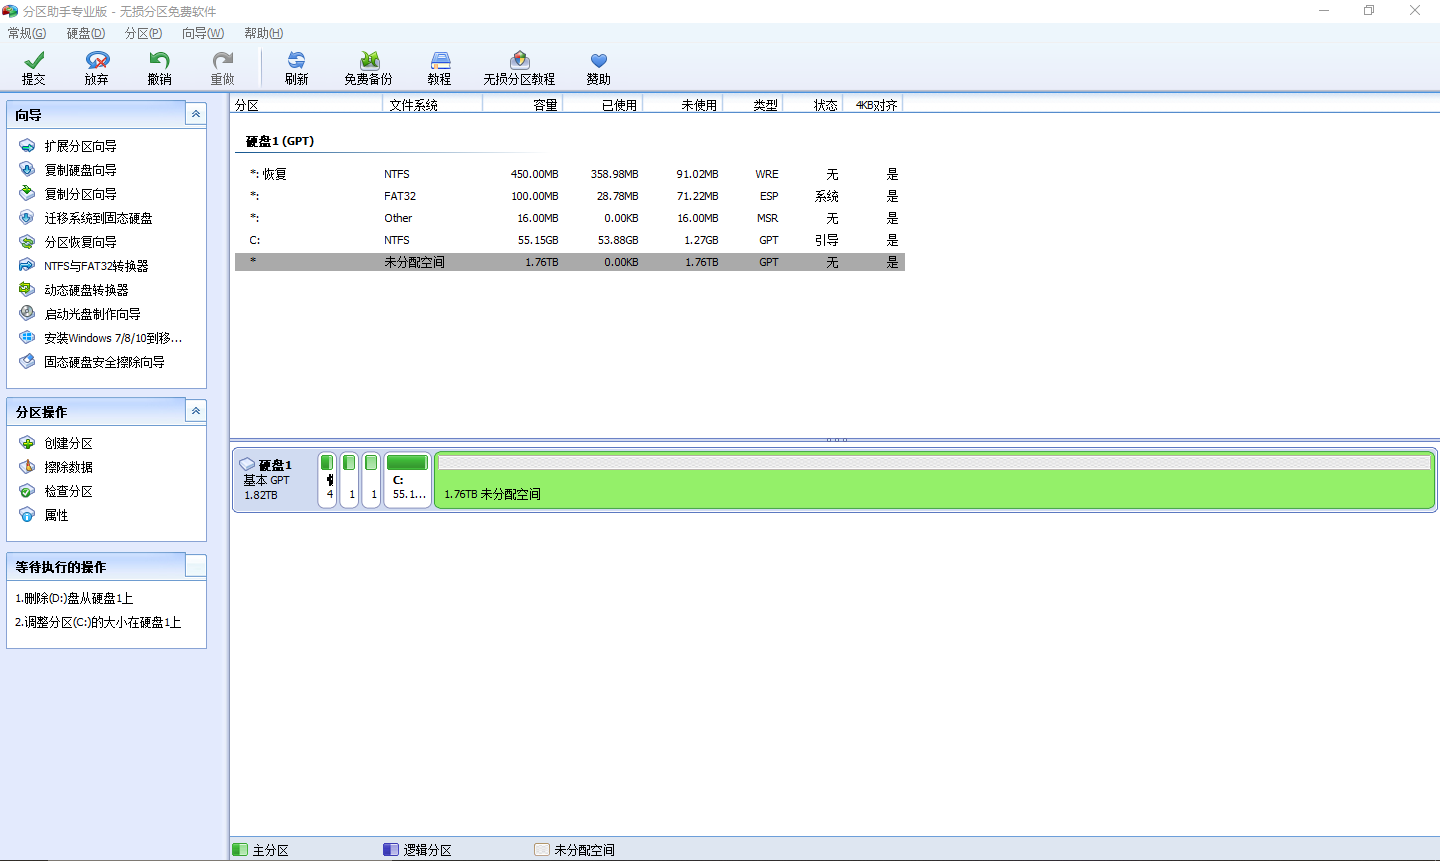The width and height of the screenshot is (1440, 861).
Task: Click 创建分区 in partition operations
Action: [x=68, y=443]
